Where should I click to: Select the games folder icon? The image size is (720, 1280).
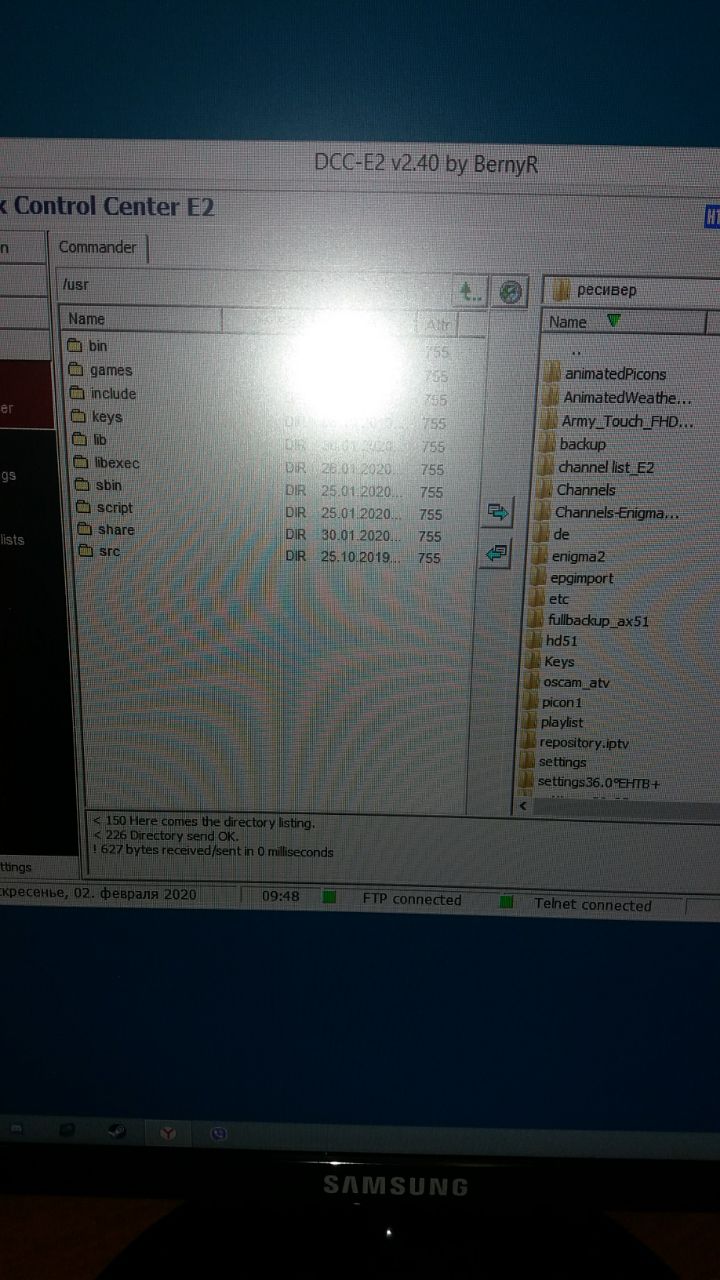(77, 370)
